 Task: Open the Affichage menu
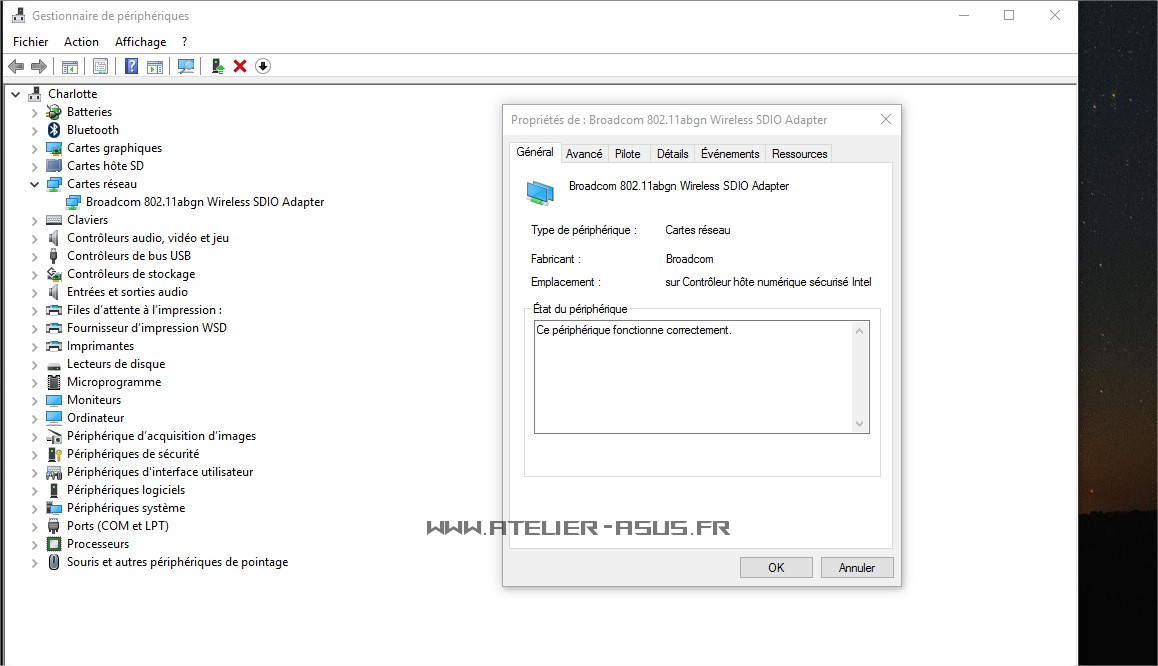140,42
